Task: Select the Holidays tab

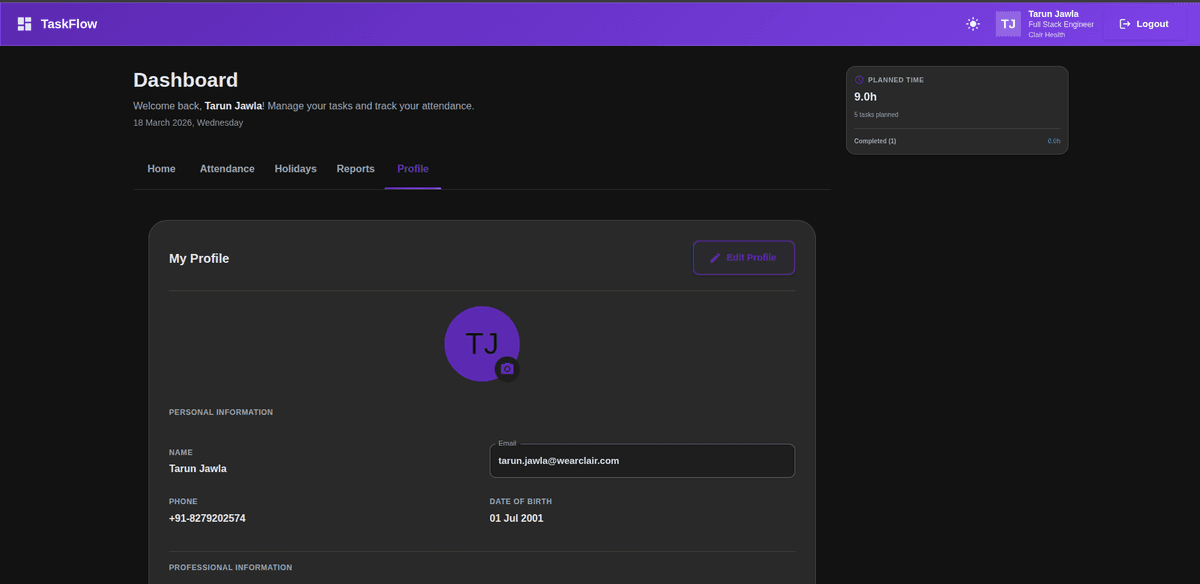Action: tap(295, 168)
